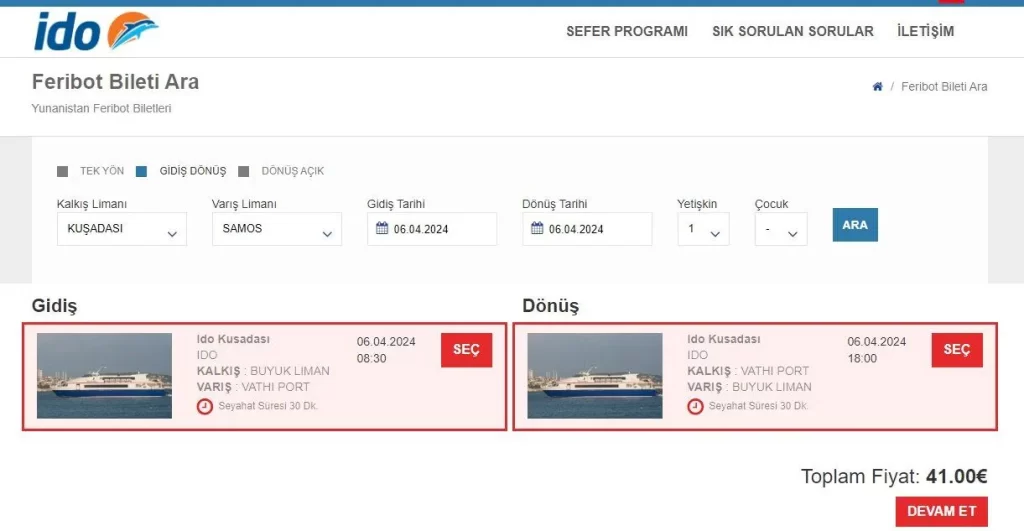Image resolution: width=1024 pixels, height=531 pixels.
Task: Click Ido Kusadası title in Gidiş card
Action: [233, 339]
